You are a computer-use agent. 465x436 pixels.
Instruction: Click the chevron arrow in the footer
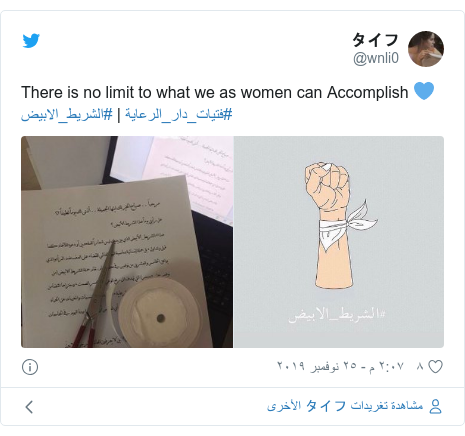(29, 407)
